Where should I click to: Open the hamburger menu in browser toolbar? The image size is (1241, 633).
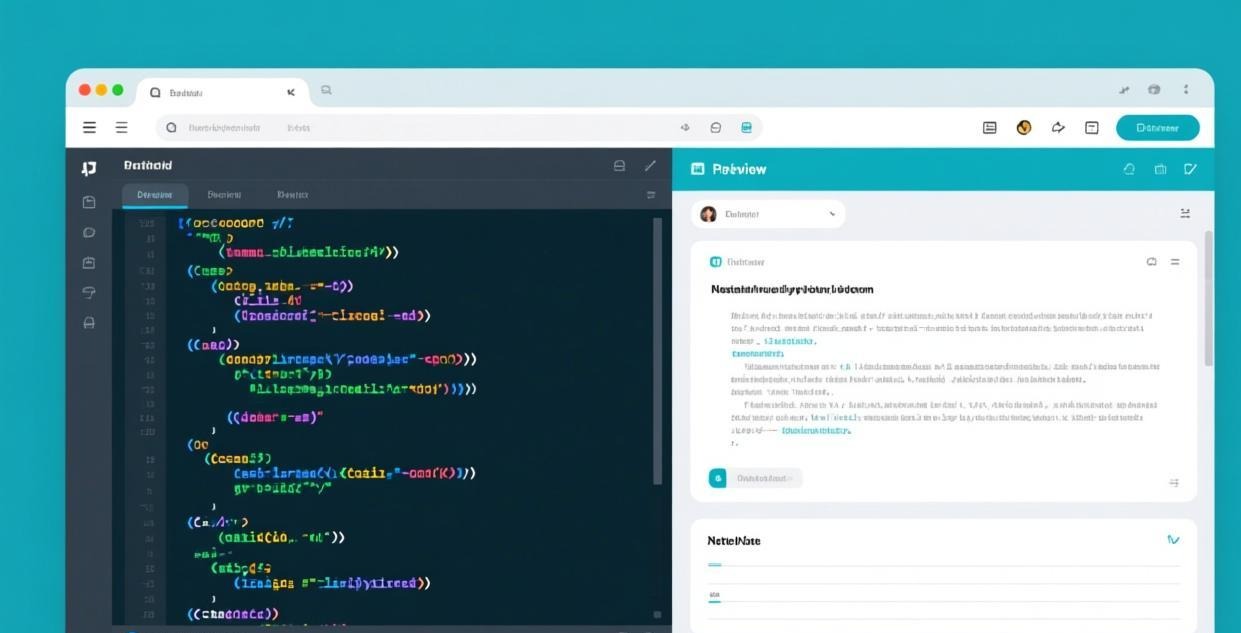point(90,127)
